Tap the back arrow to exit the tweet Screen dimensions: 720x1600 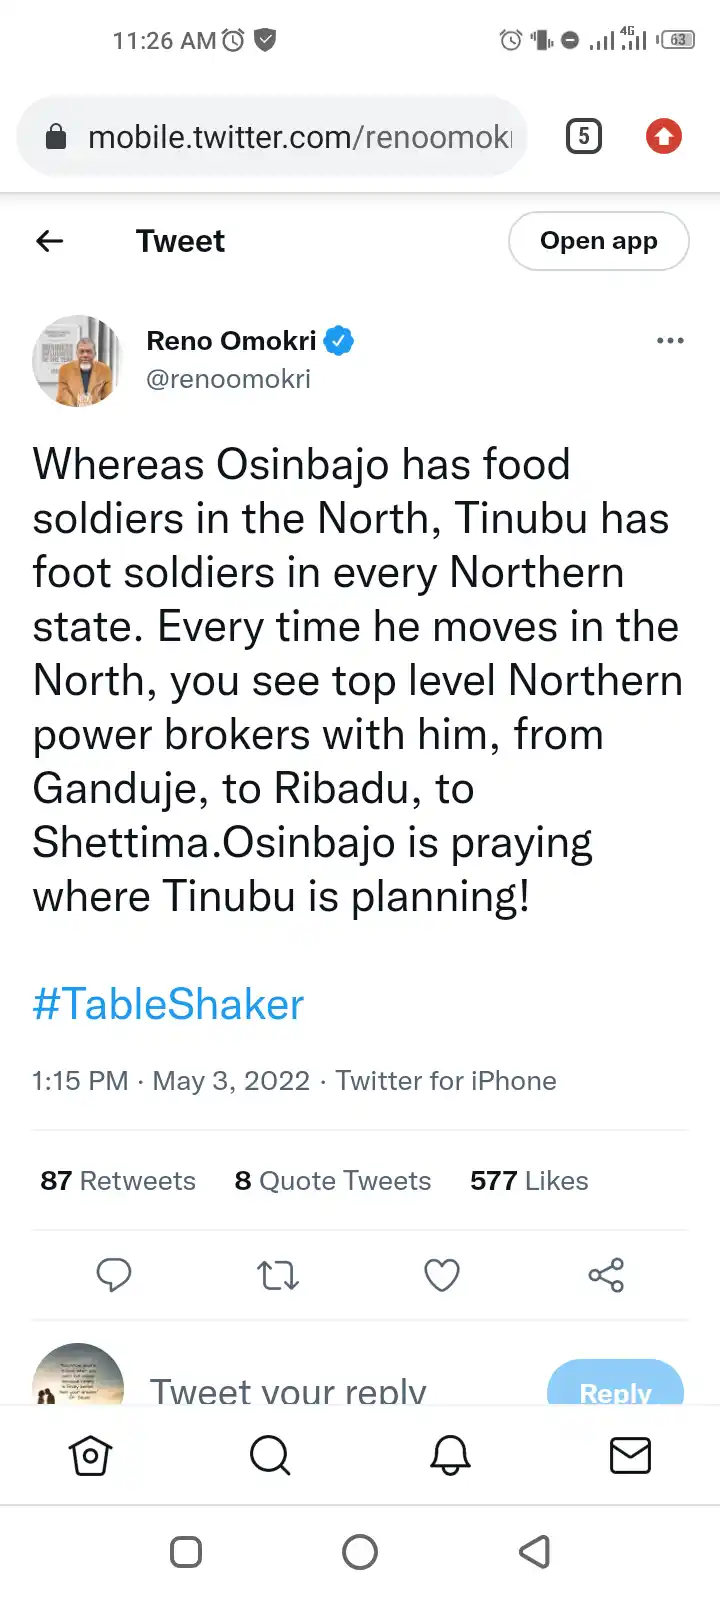pyautogui.click(x=49, y=241)
